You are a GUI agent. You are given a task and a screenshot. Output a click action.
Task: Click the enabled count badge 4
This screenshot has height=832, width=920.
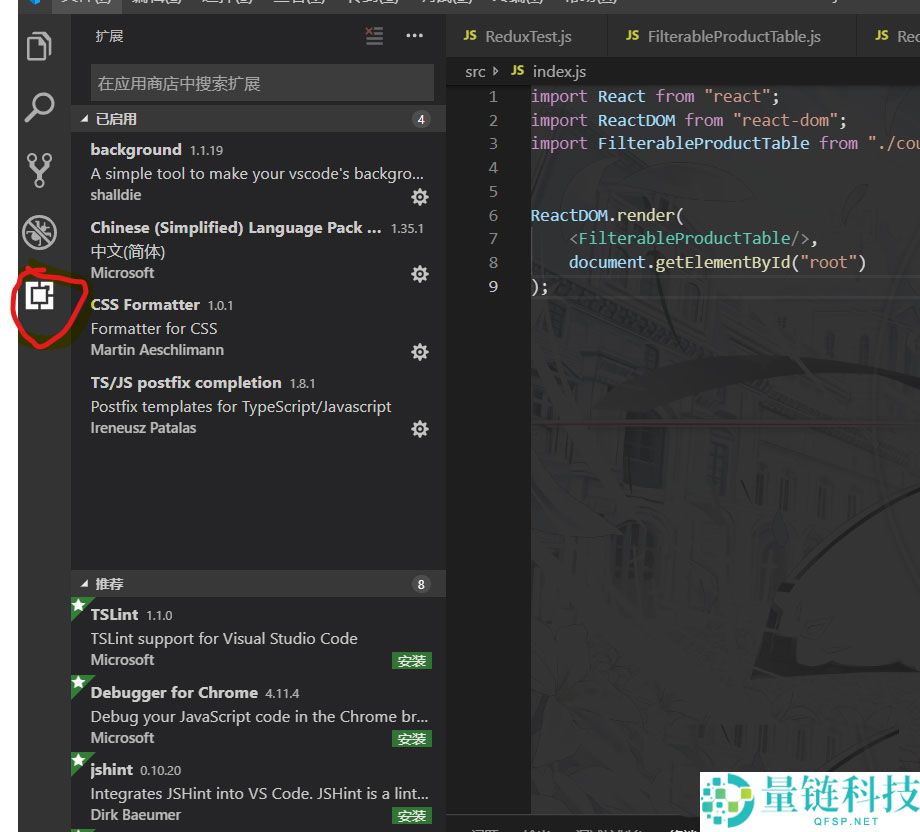pyautogui.click(x=421, y=120)
